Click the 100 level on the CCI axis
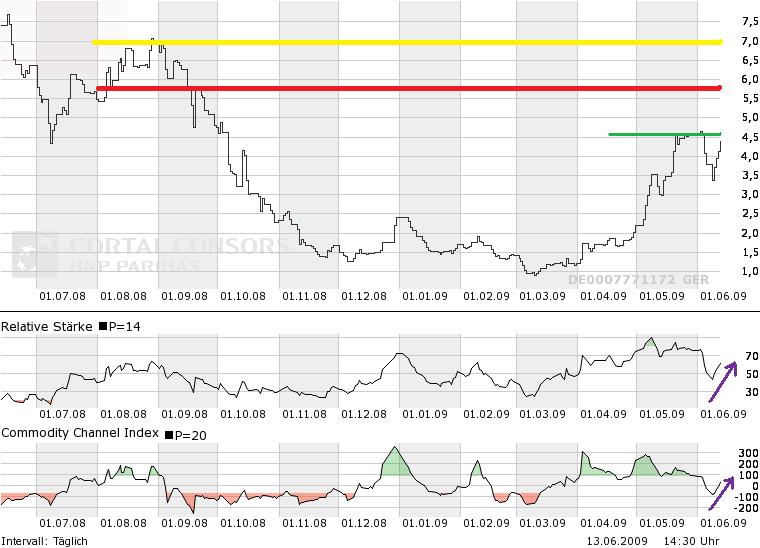This screenshot has width=760, height=548. pyautogui.click(x=748, y=475)
